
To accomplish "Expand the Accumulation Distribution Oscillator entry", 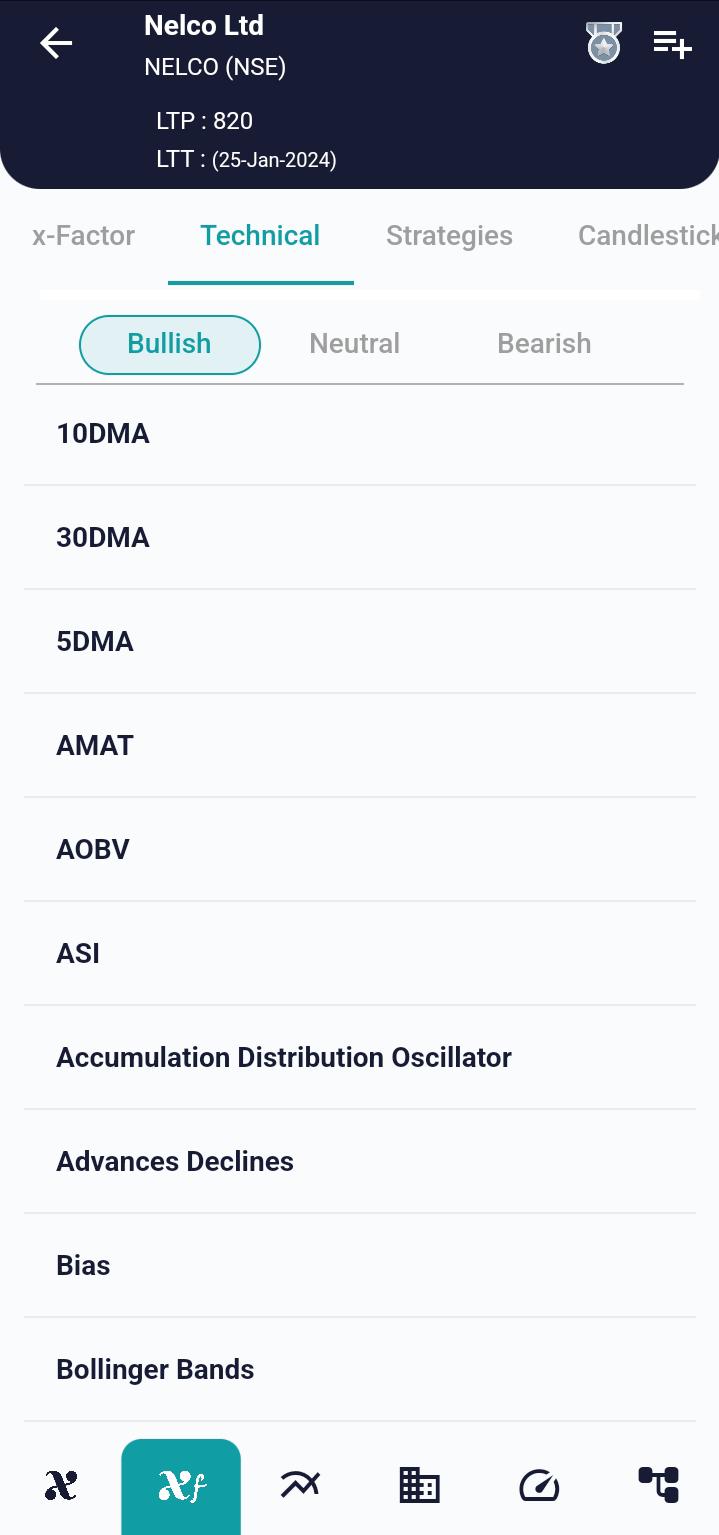I will point(360,1057).
